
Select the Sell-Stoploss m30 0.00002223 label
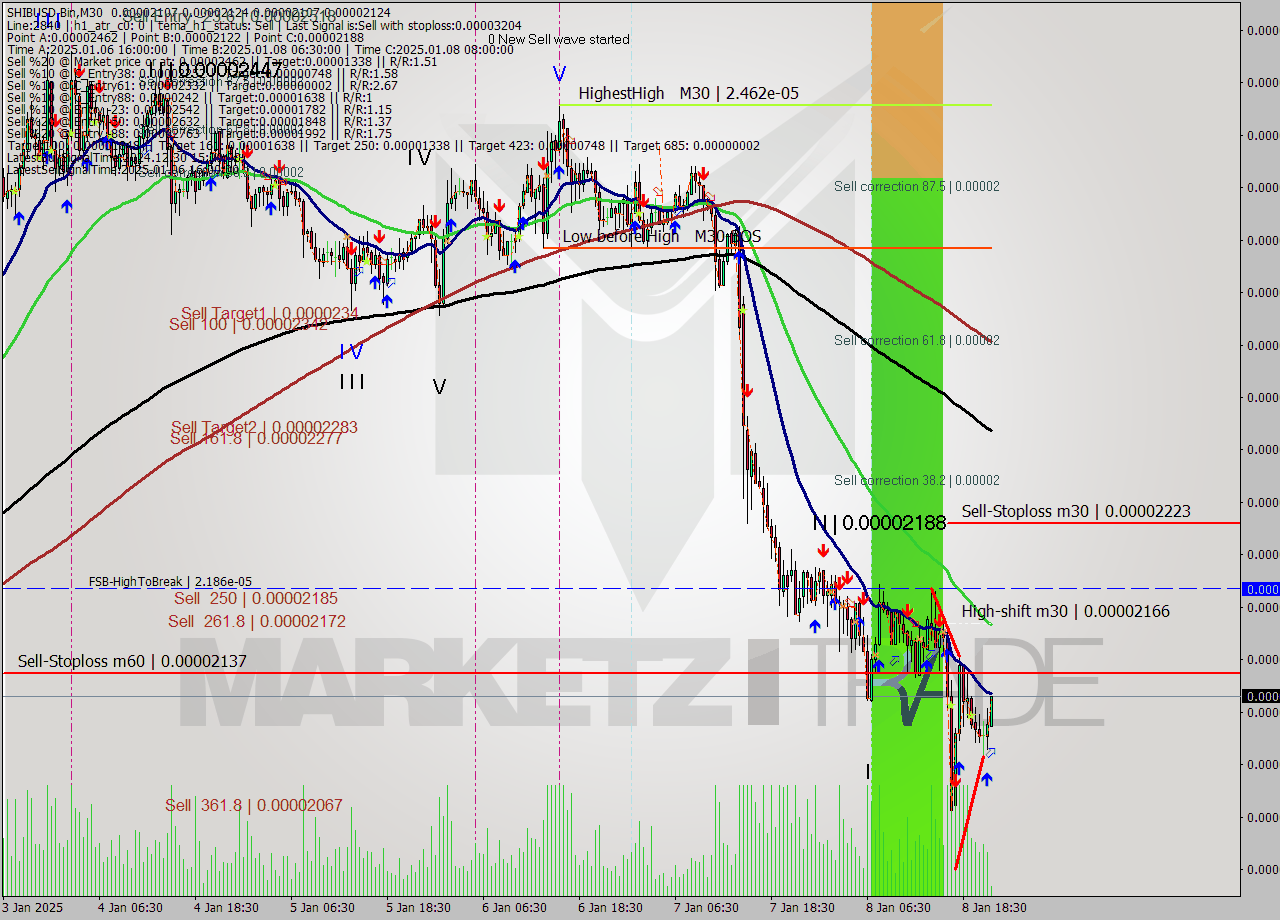pyautogui.click(x=1076, y=511)
